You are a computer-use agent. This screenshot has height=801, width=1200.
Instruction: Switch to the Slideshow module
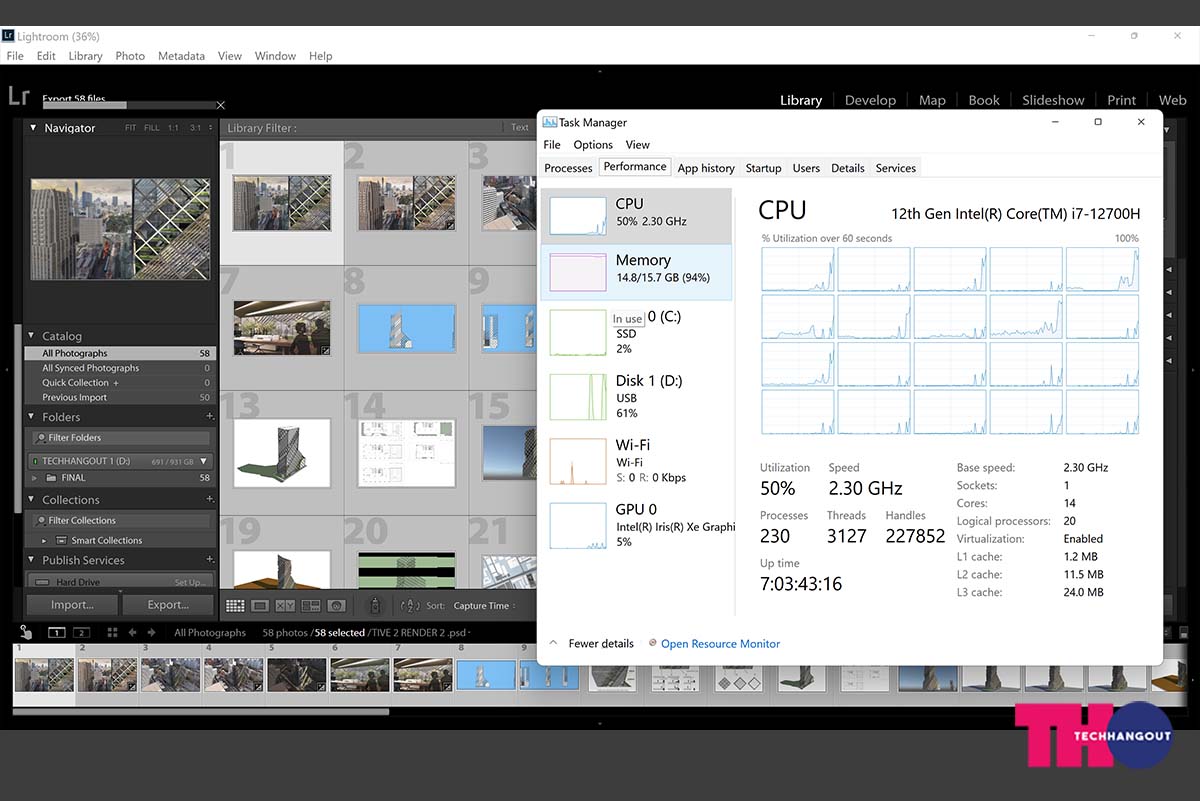pos(1053,100)
